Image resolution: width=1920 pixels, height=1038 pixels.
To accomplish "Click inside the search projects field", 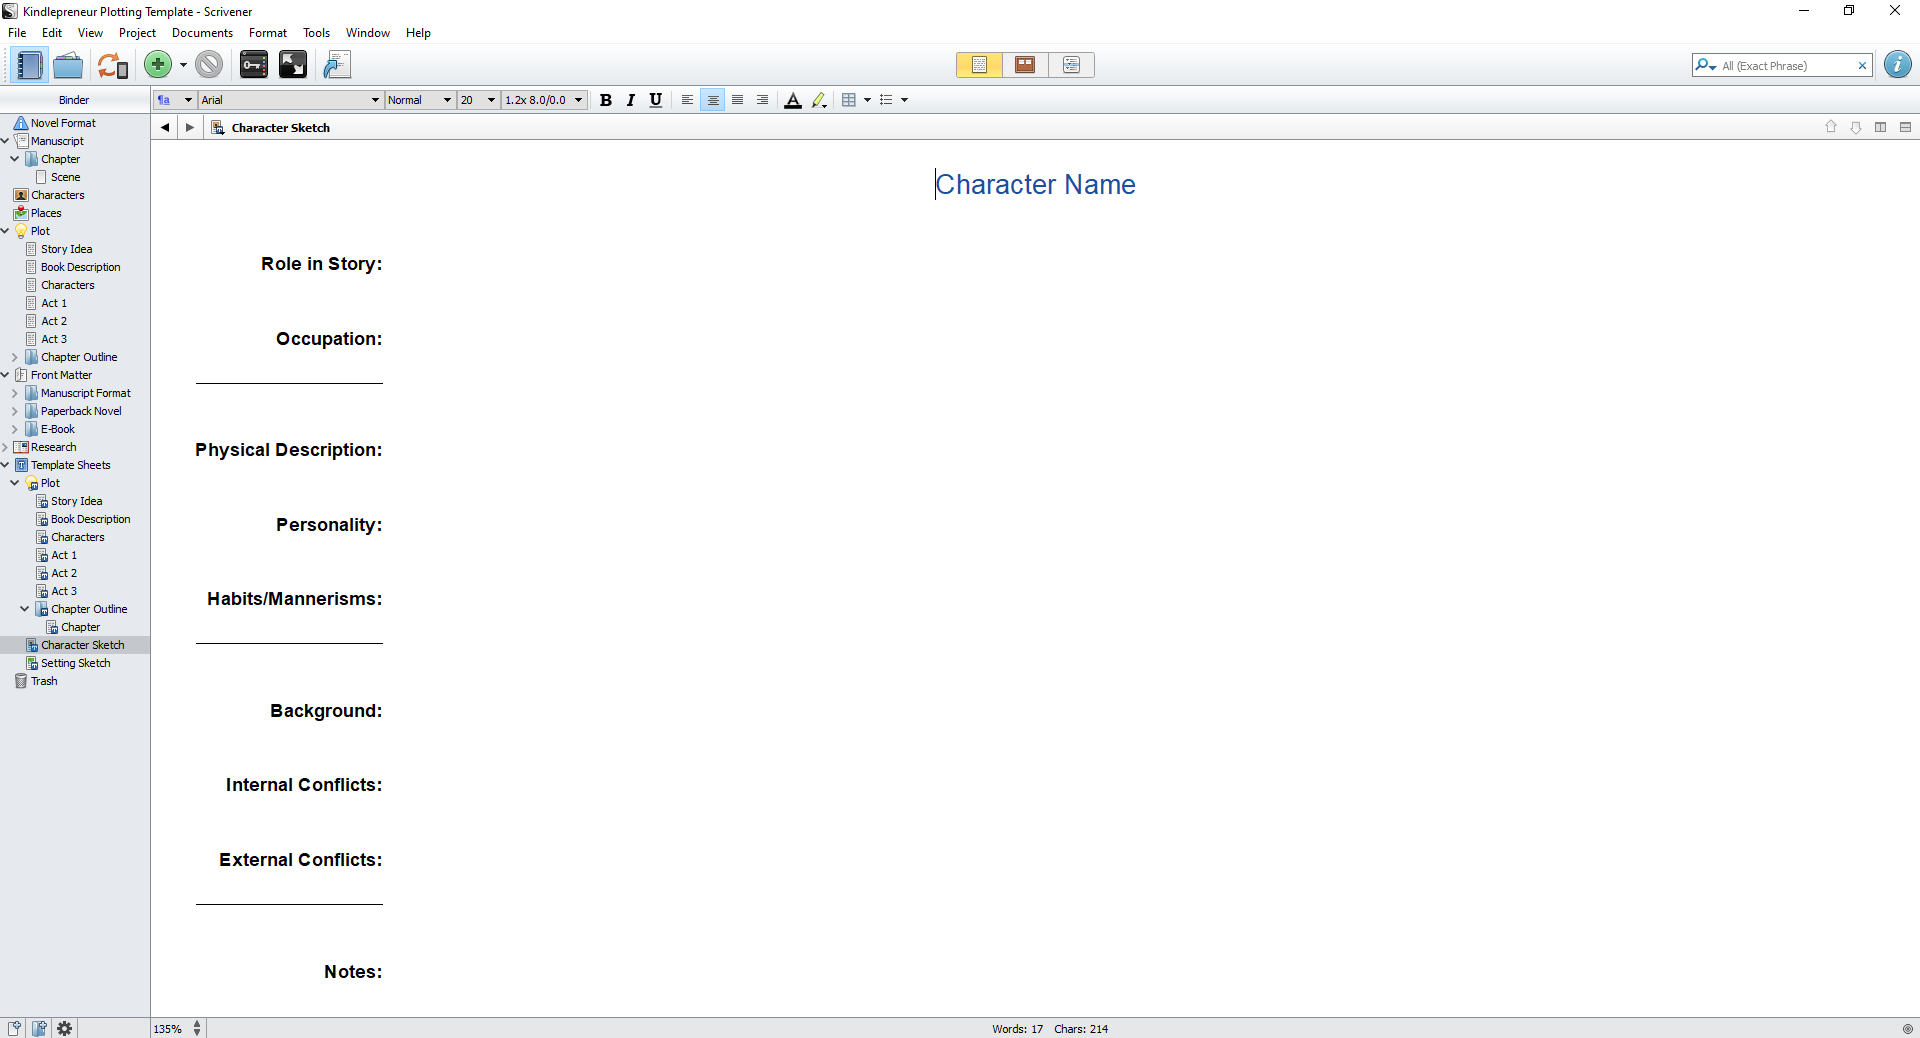I will pos(1780,65).
